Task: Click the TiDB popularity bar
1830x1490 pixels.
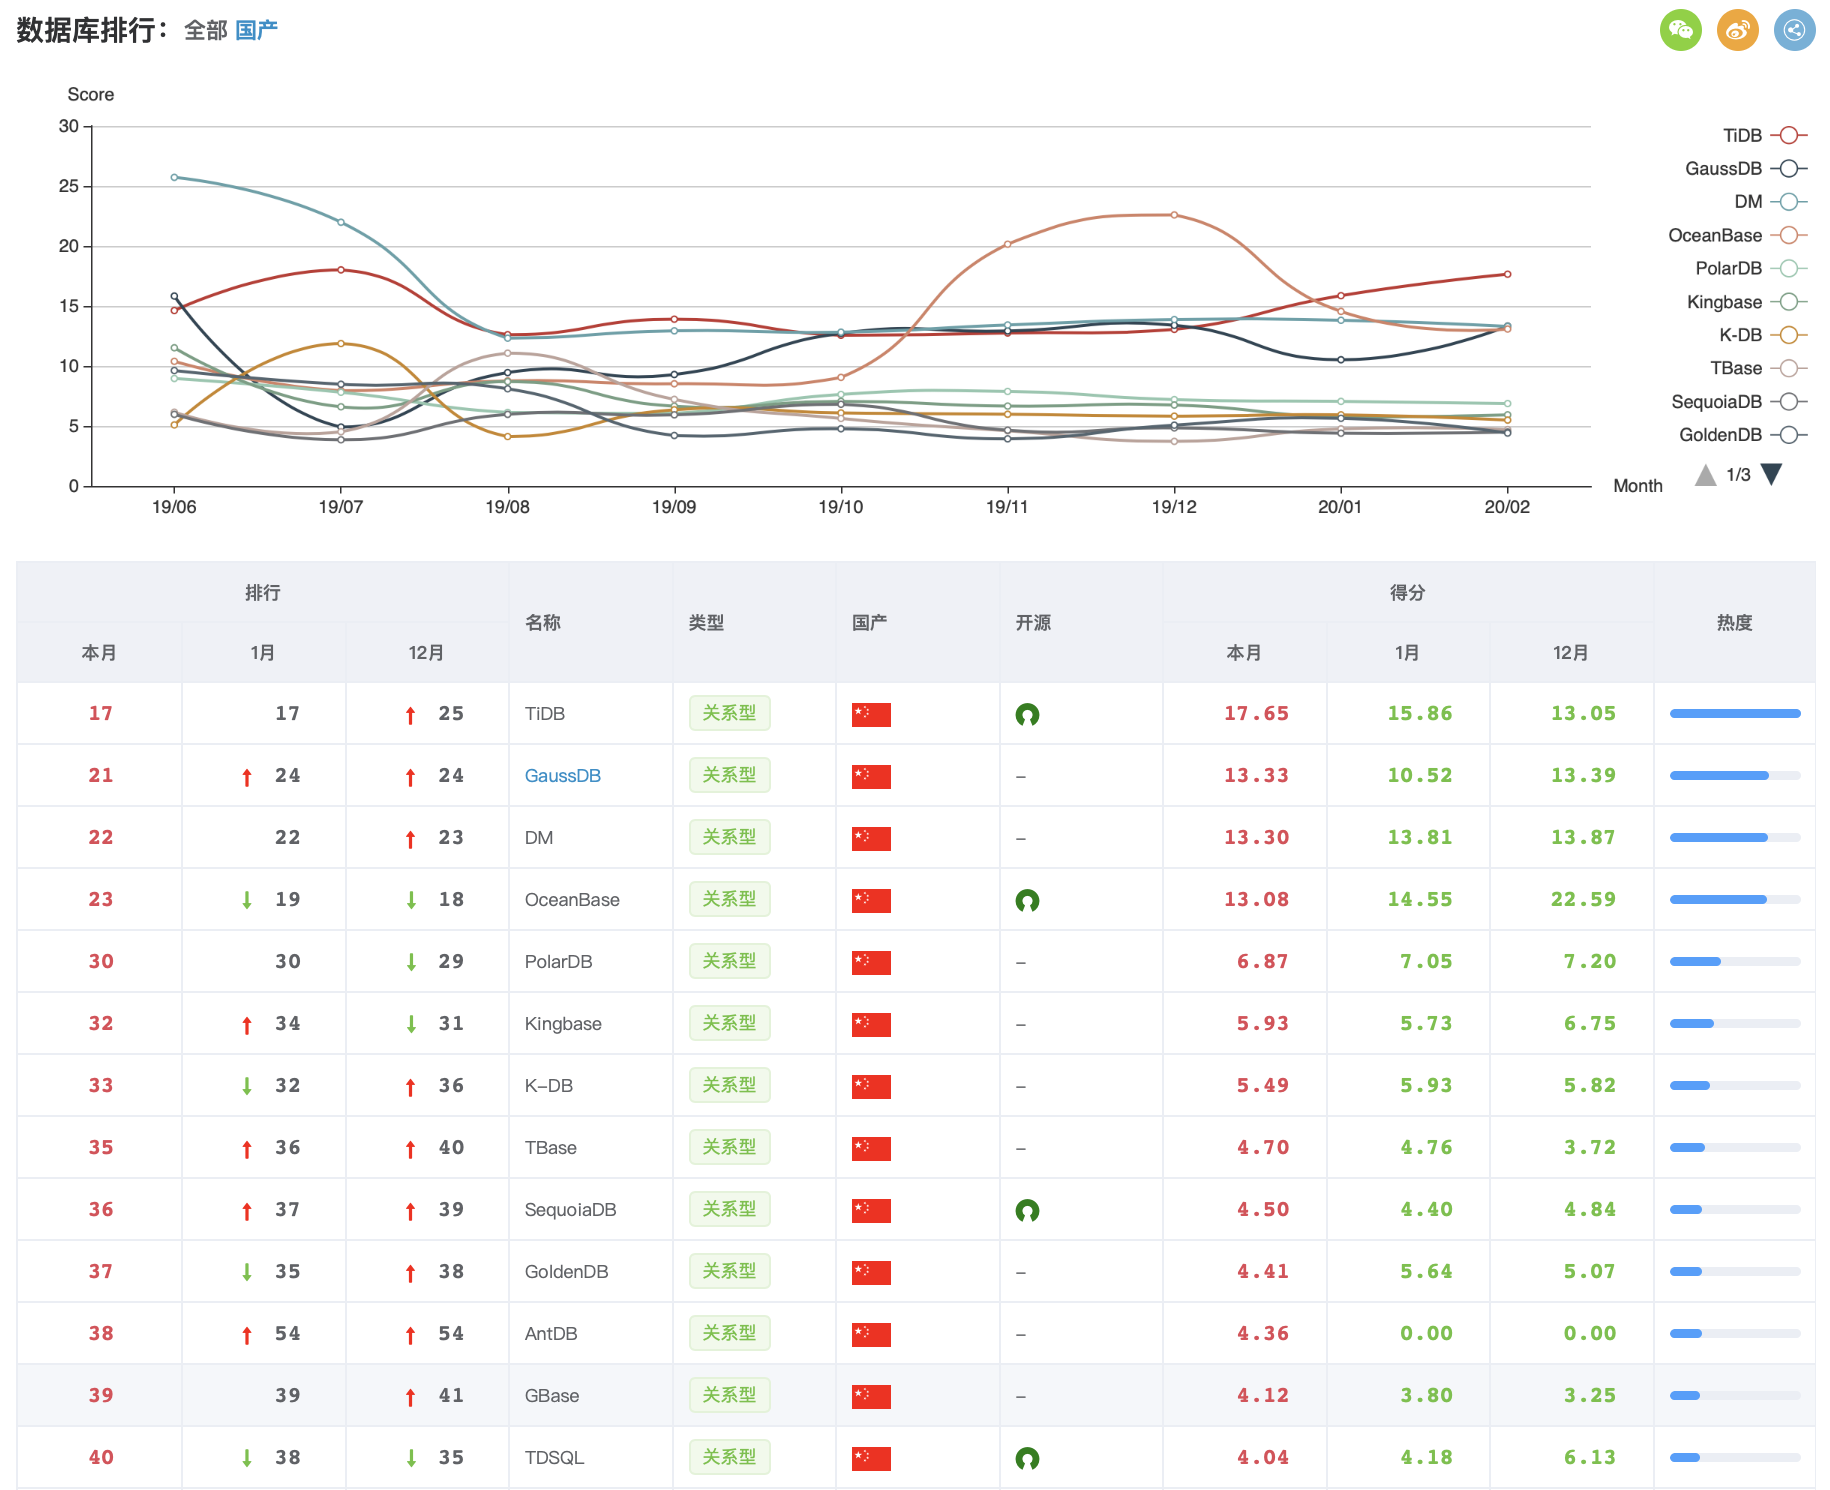Action: pos(1734,714)
